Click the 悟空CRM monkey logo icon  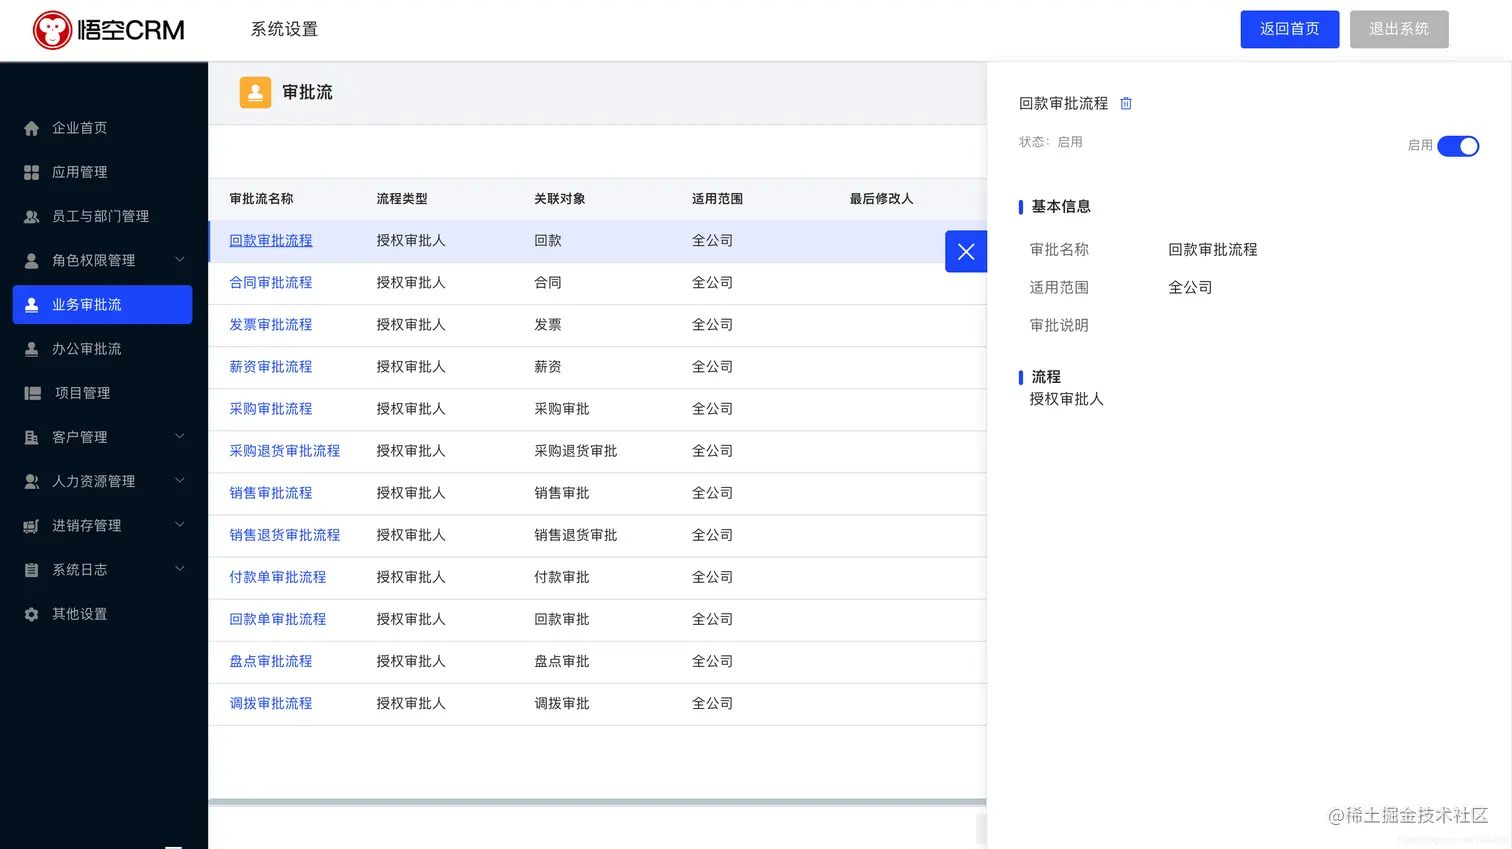pyautogui.click(x=54, y=29)
